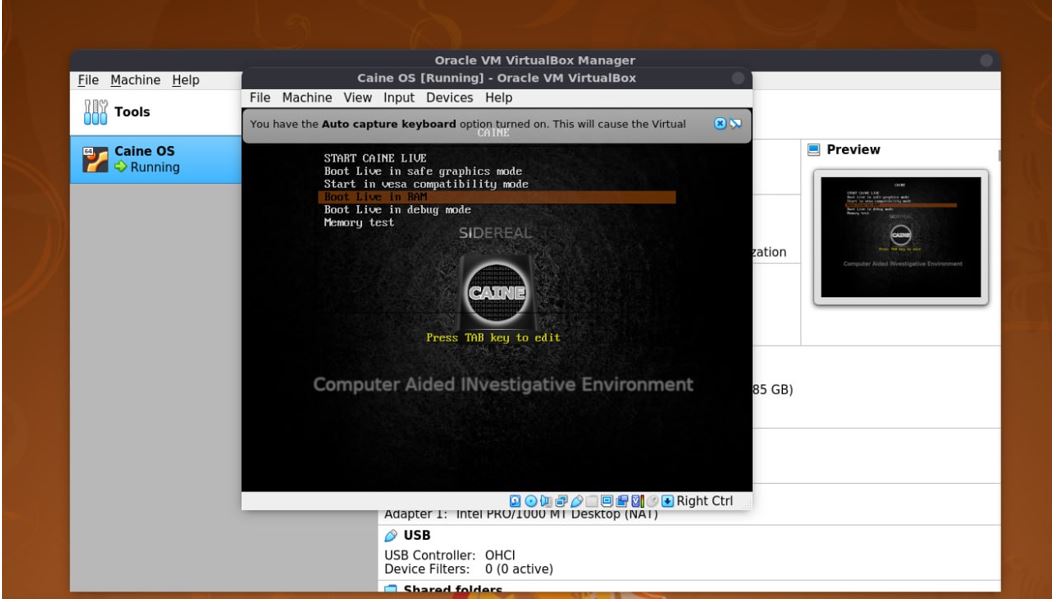Click the optical disc status bar icon

(x=531, y=501)
